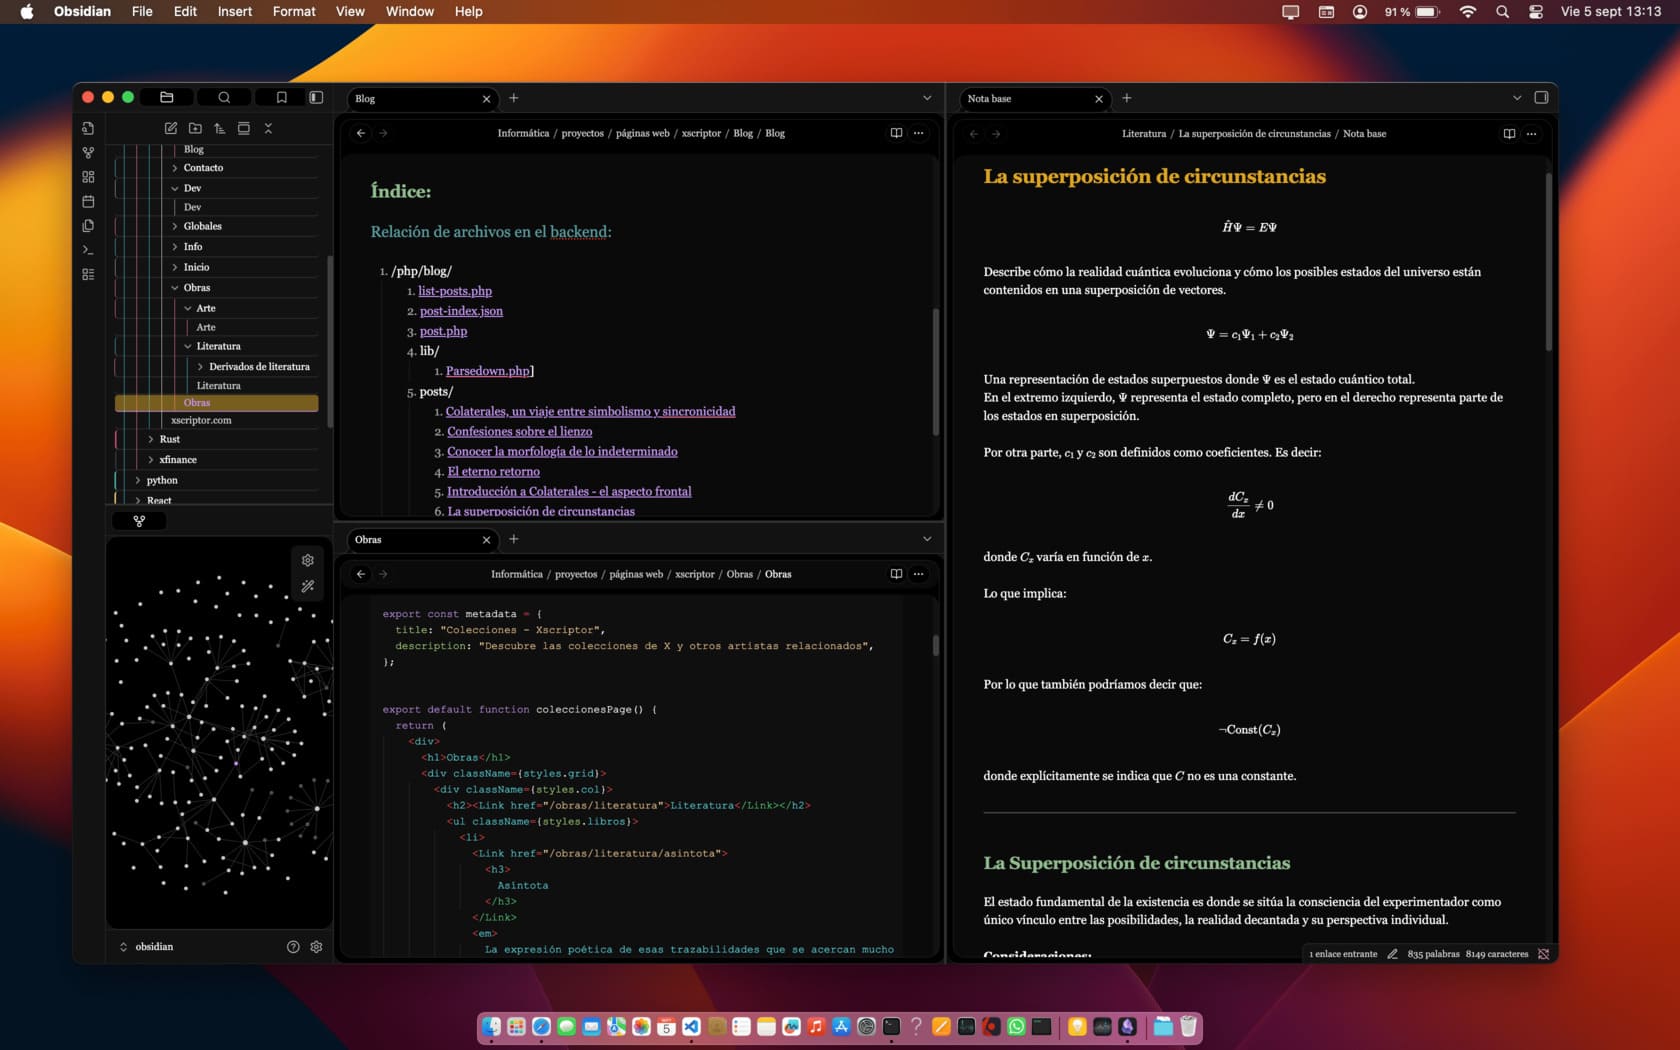1680x1050 pixels.
Task: Click the sync status icon in status bar
Action: coord(1543,954)
